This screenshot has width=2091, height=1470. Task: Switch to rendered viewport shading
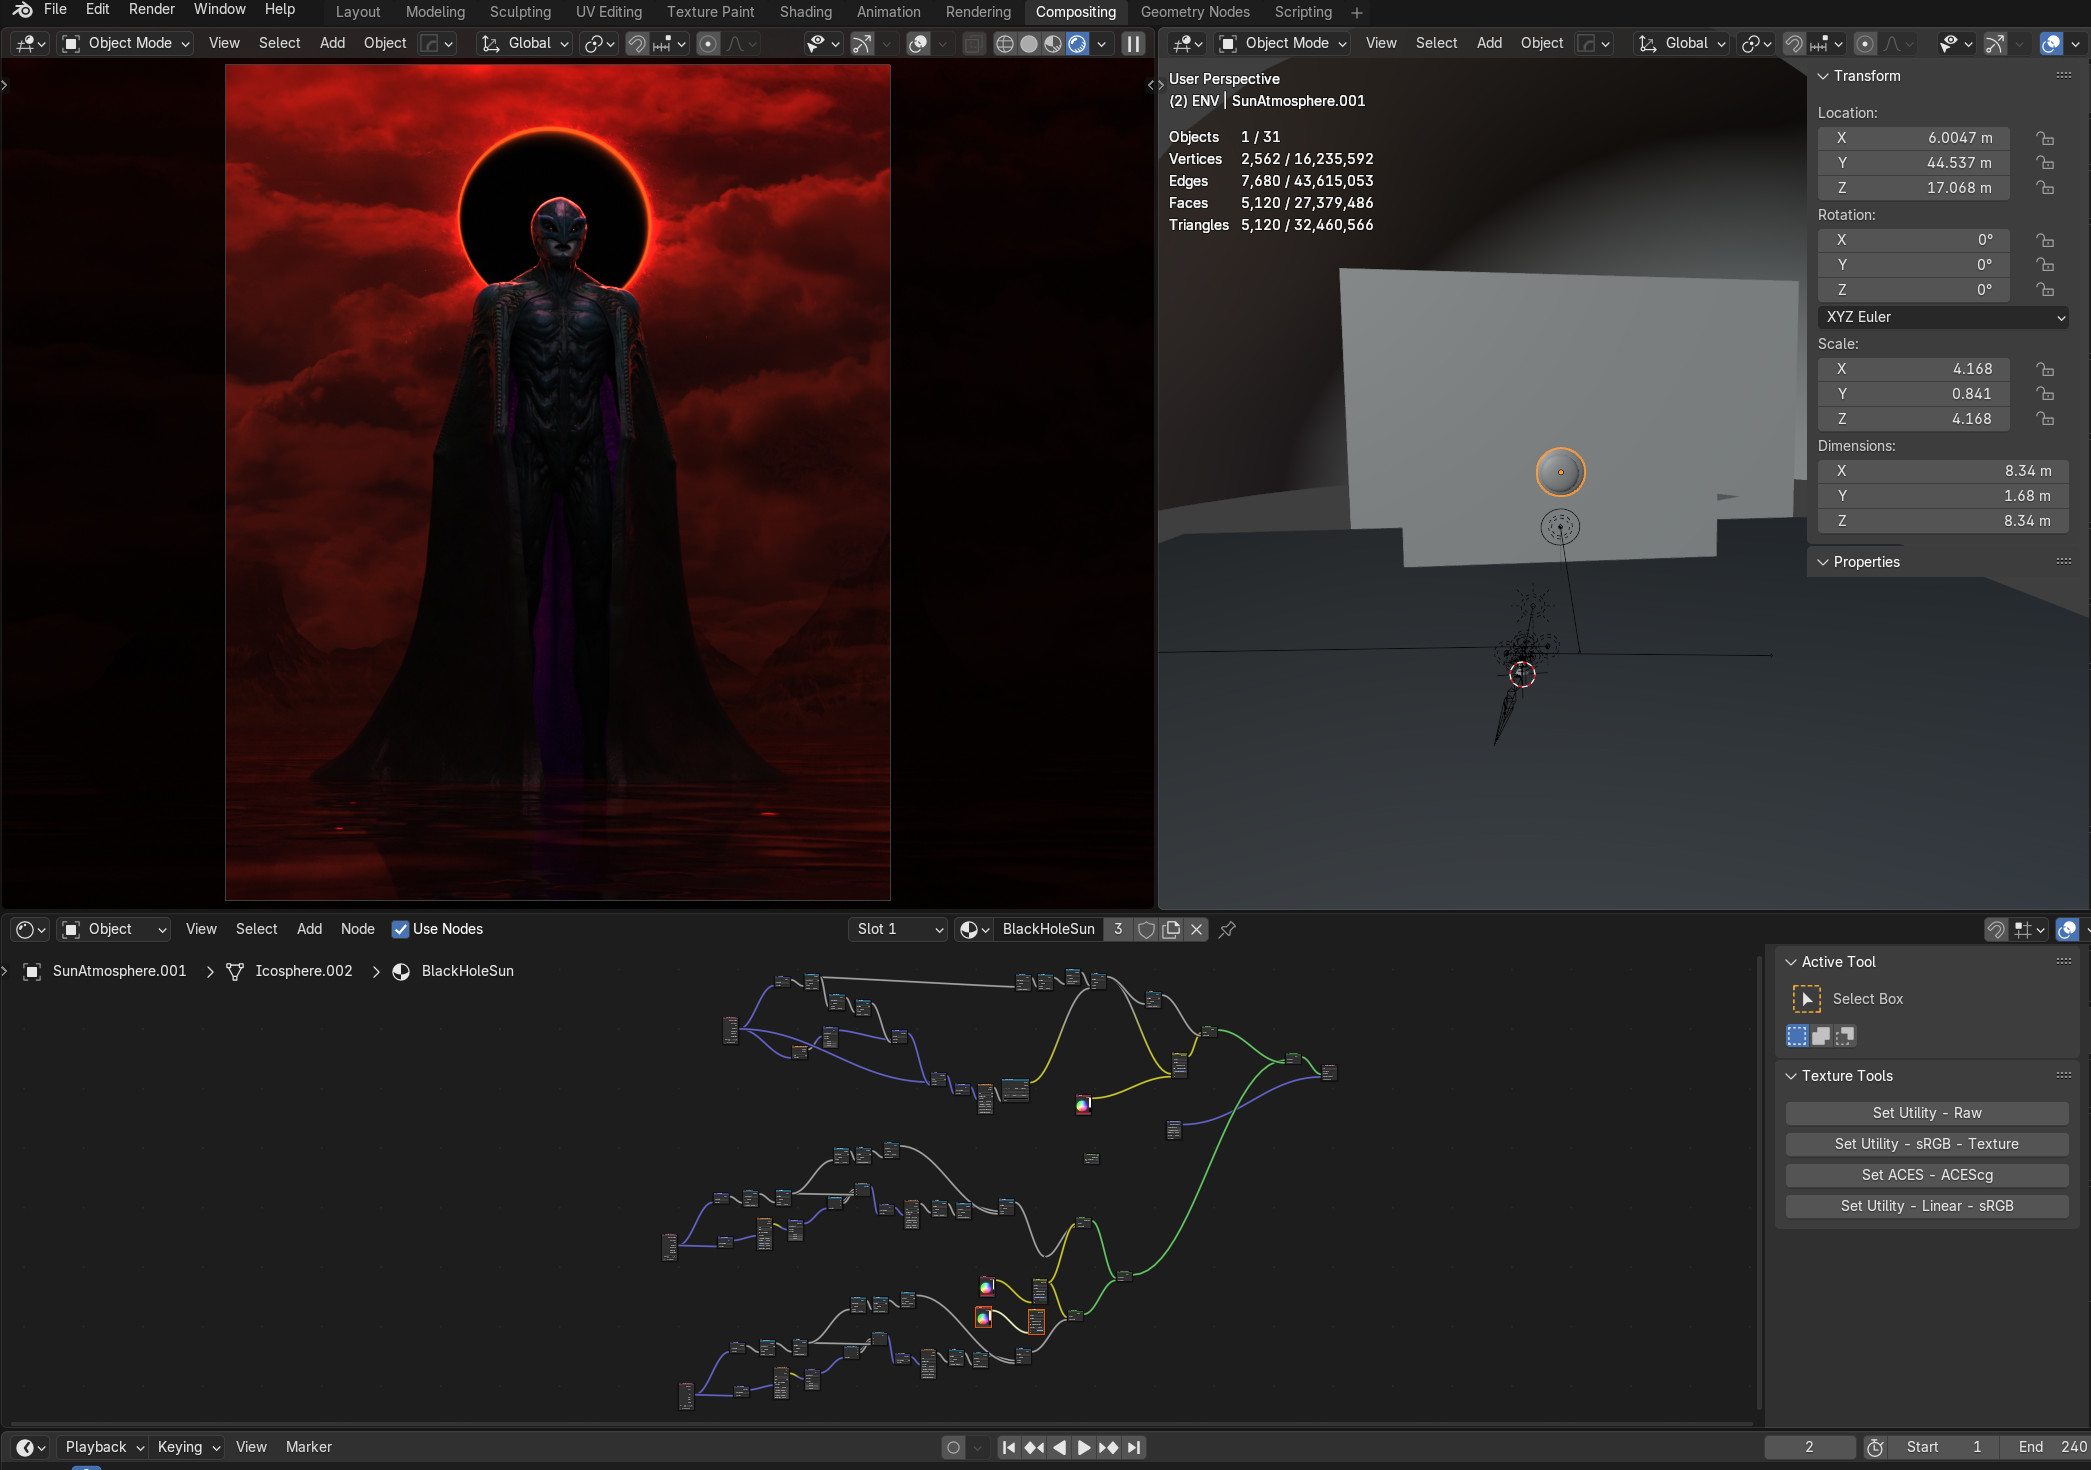click(x=1077, y=43)
